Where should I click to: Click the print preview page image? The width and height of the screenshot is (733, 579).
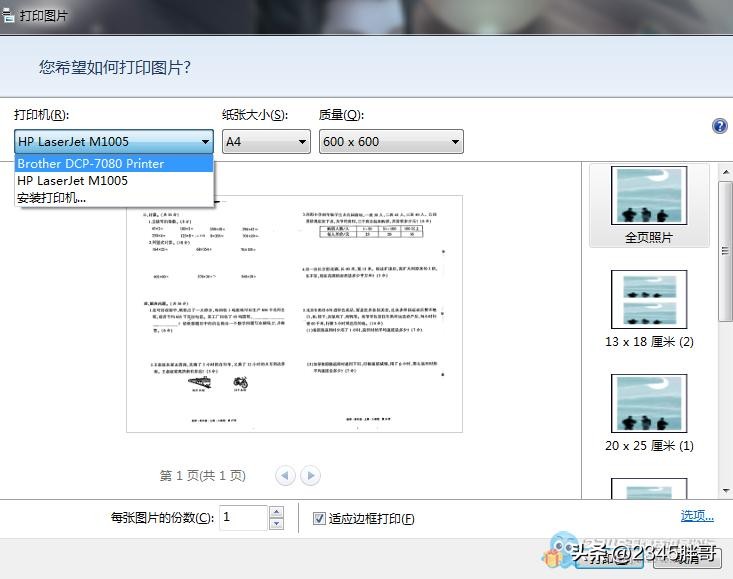(x=295, y=314)
